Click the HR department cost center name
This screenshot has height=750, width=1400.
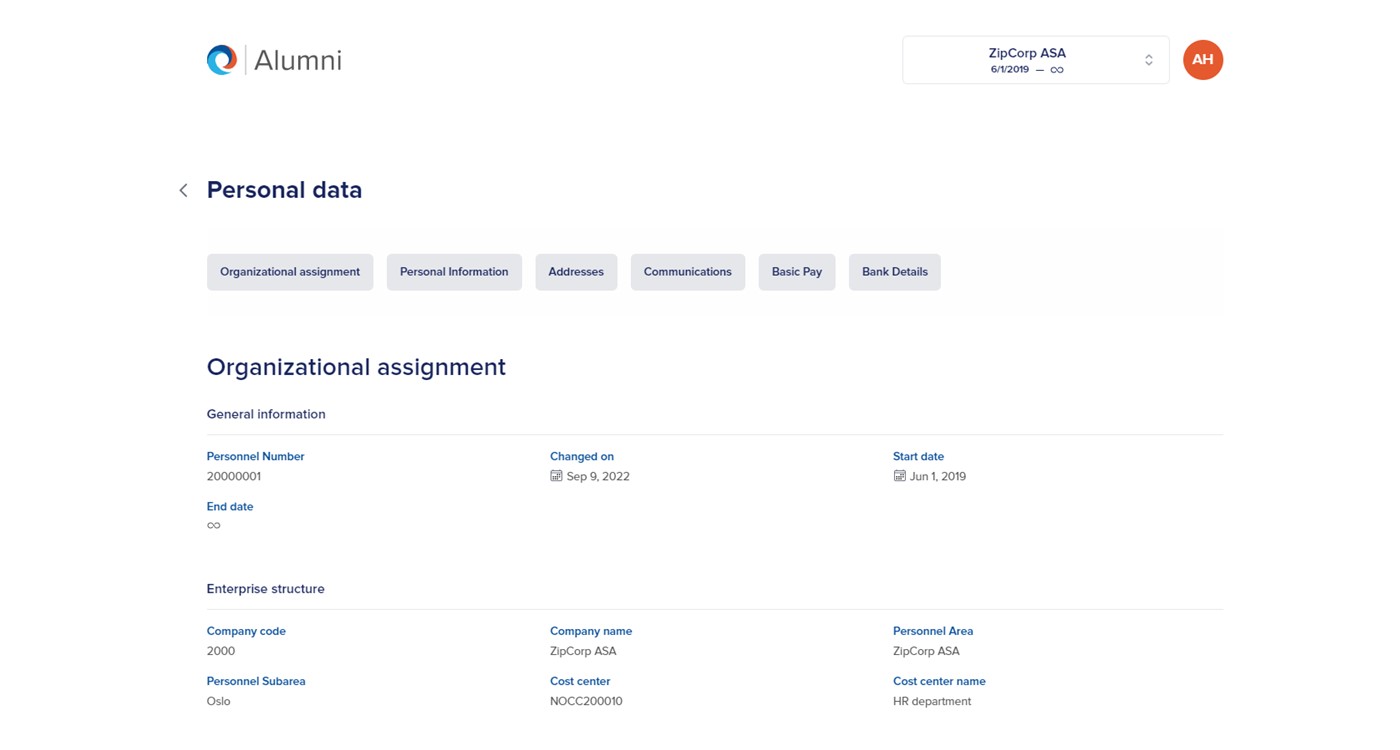(x=931, y=702)
